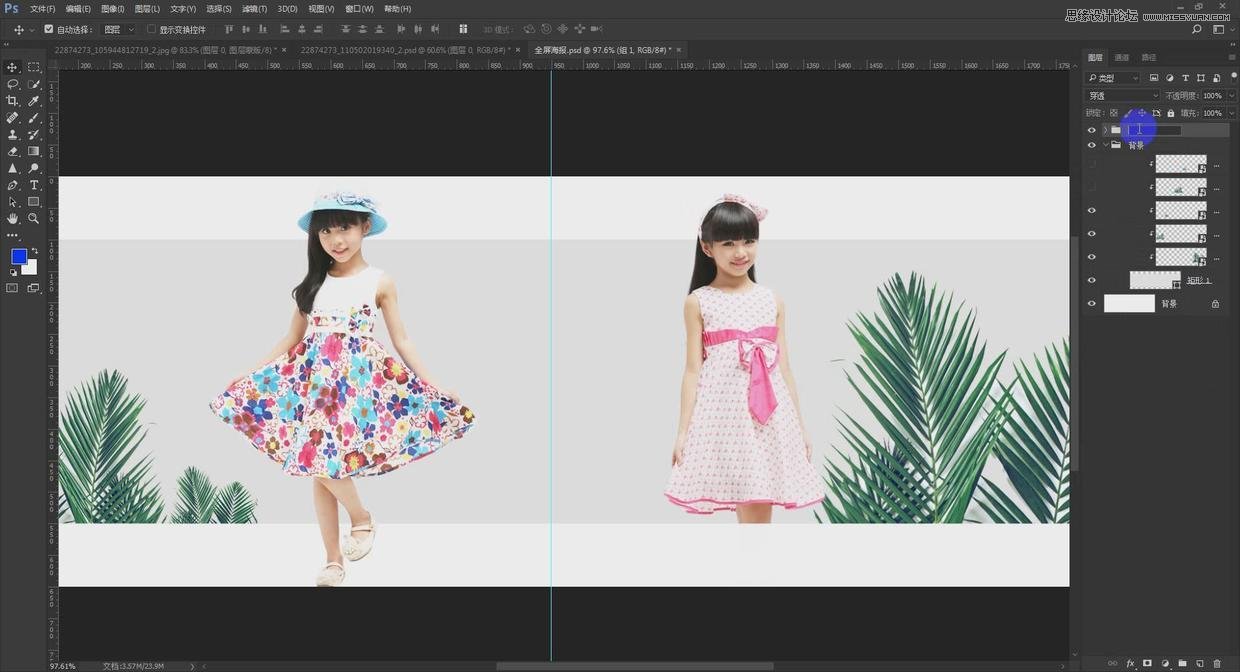Hide the 矩形 1 layer via eye icon
Screen dimensions: 1240x672
coord(1091,280)
